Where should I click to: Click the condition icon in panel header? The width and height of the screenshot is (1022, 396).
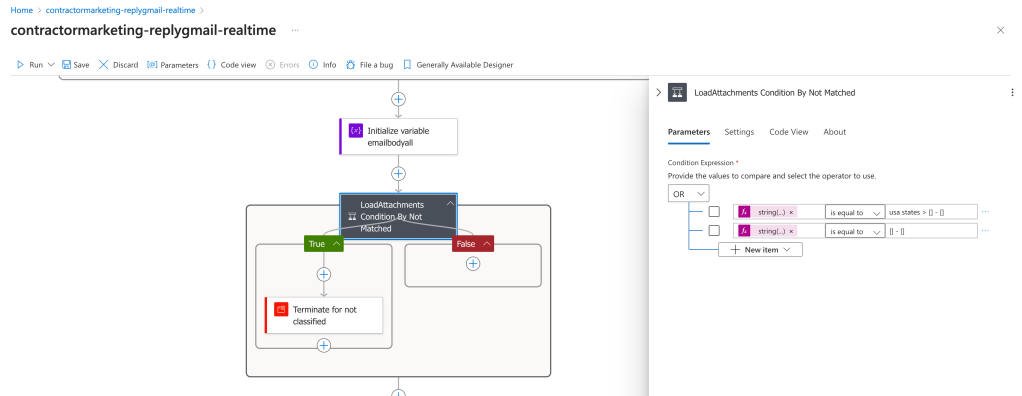[x=678, y=92]
